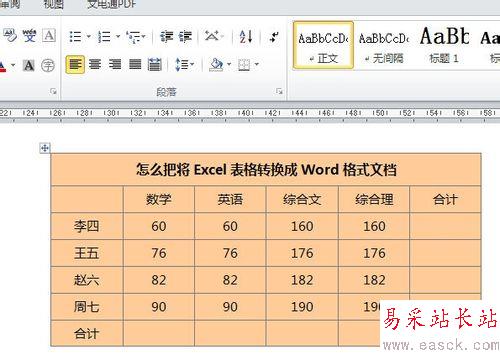500x360 pixels.
Task: Click the Shading paint bucket icon
Action: 217,64
